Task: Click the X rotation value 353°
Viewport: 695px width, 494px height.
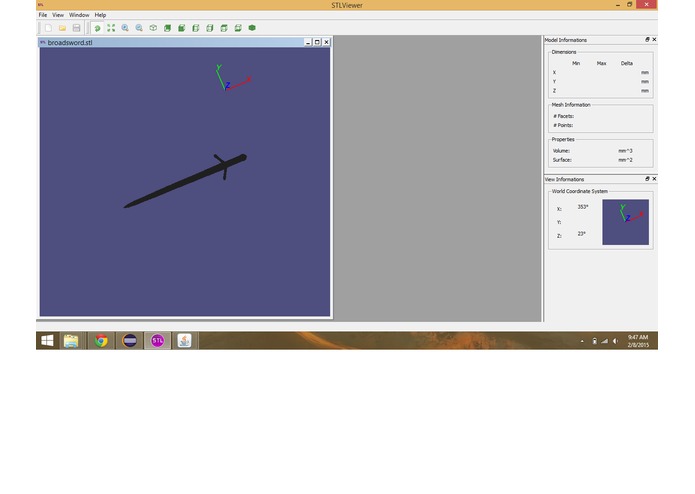Action: pyautogui.click(x=583, y=207)
